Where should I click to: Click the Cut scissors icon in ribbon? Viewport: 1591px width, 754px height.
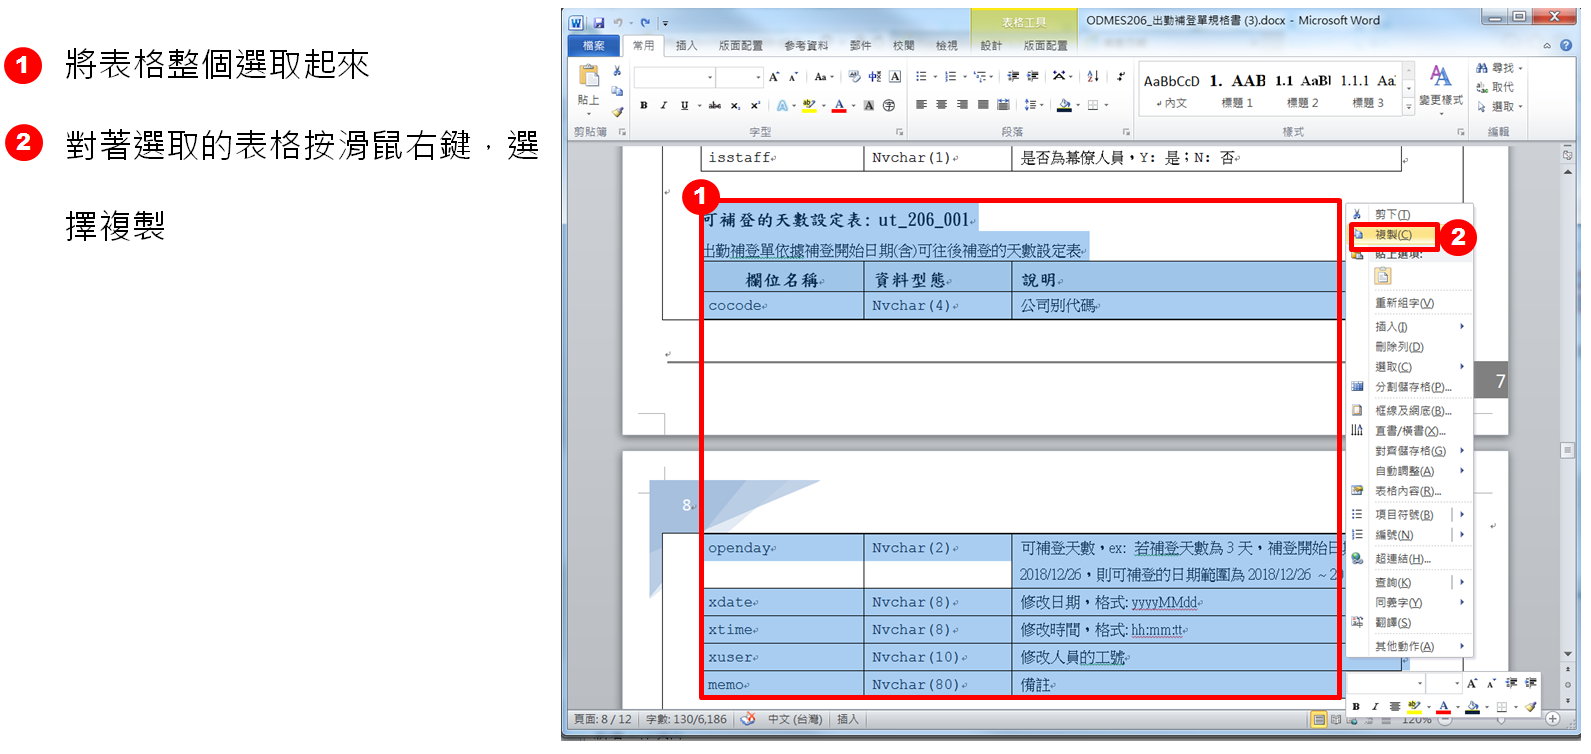point(617,71)
